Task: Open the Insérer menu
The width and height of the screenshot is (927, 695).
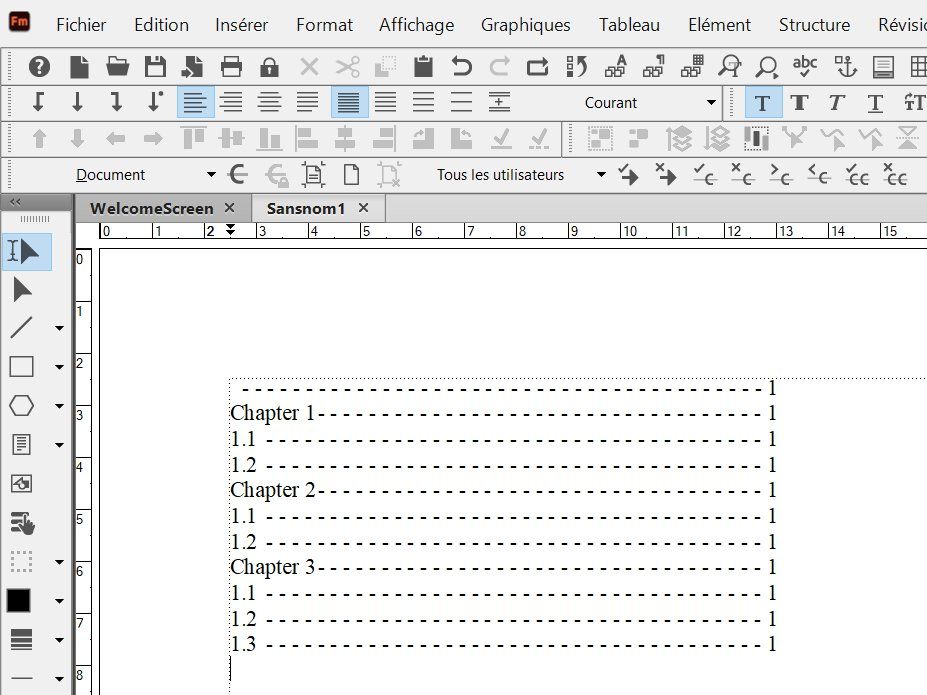Action: tap(241, 25)
